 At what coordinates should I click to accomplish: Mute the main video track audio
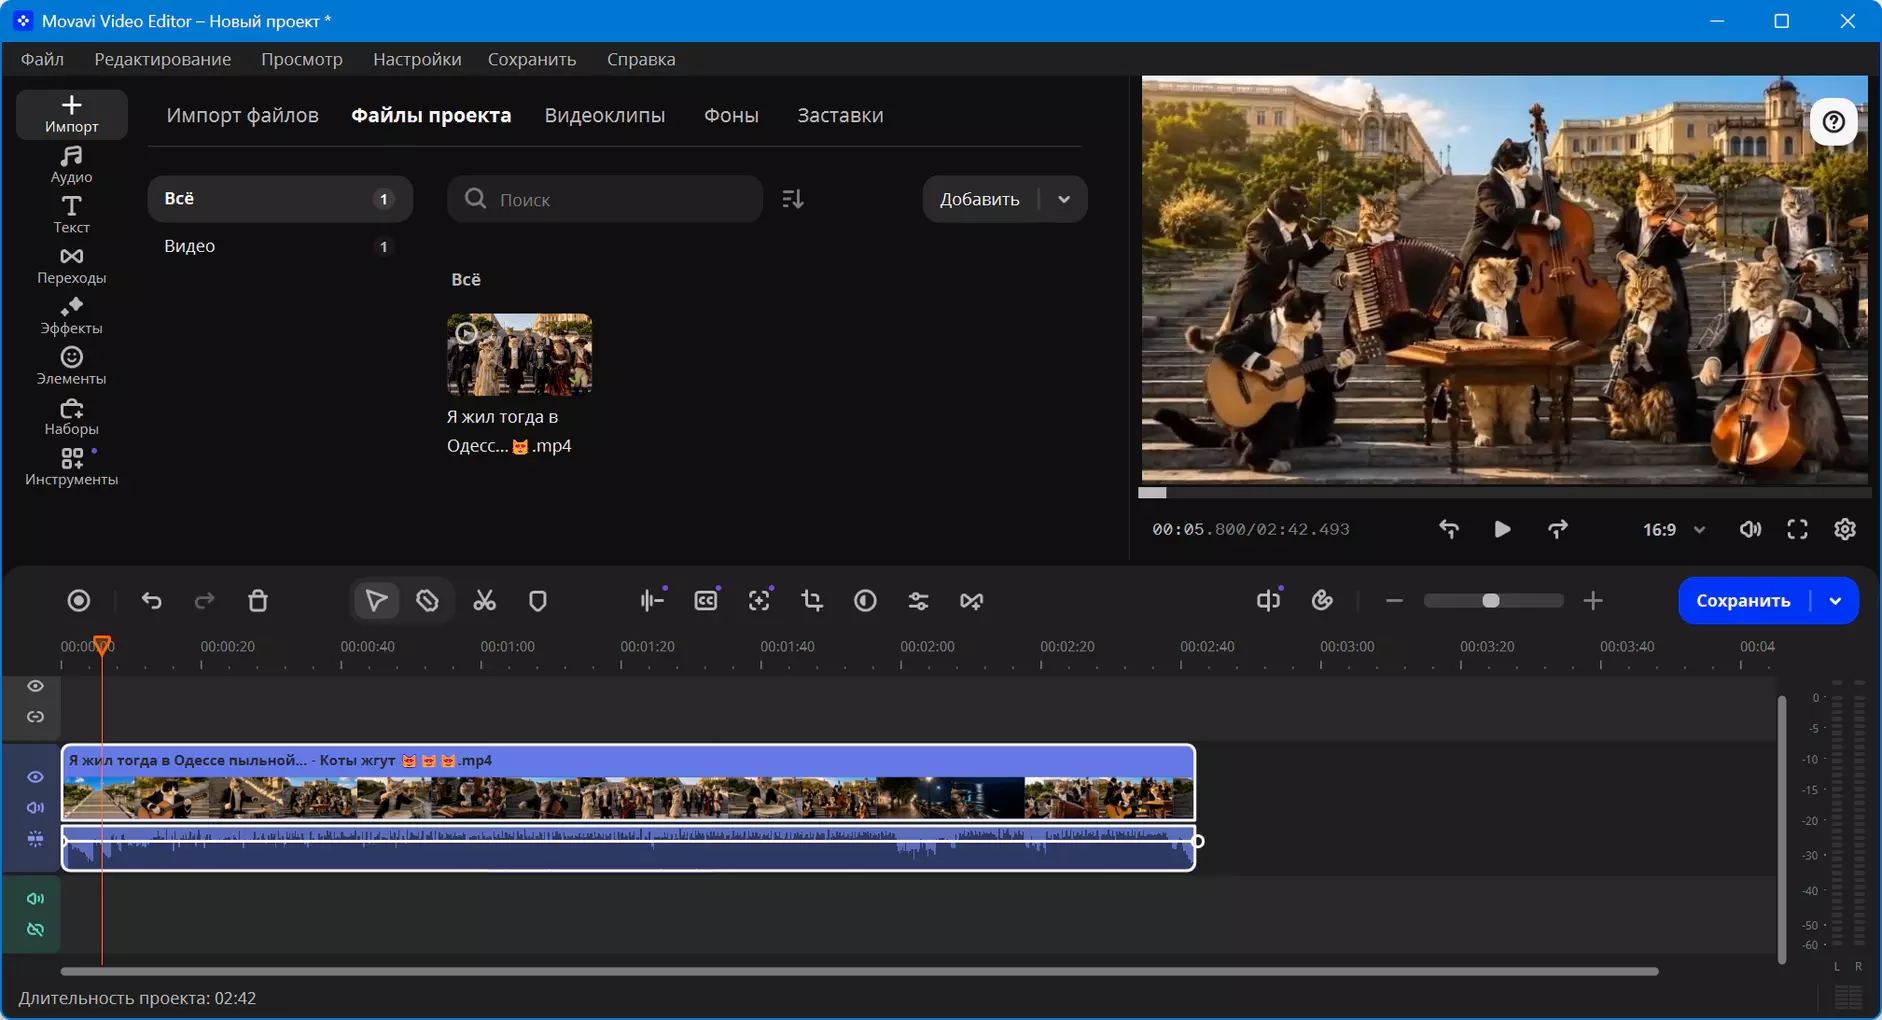(x=35, y=808)
